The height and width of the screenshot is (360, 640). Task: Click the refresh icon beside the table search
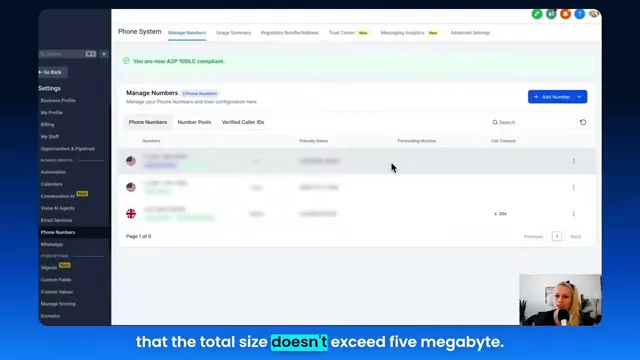coord(583,122)
